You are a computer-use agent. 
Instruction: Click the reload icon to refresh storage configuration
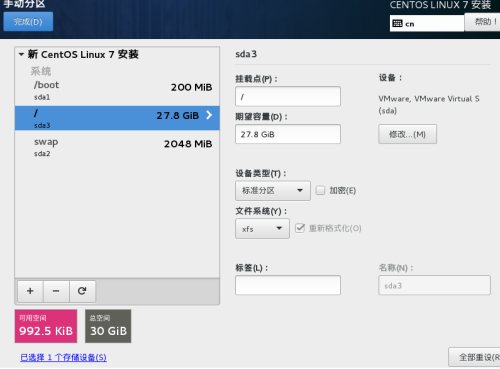(x=82, y=291)
